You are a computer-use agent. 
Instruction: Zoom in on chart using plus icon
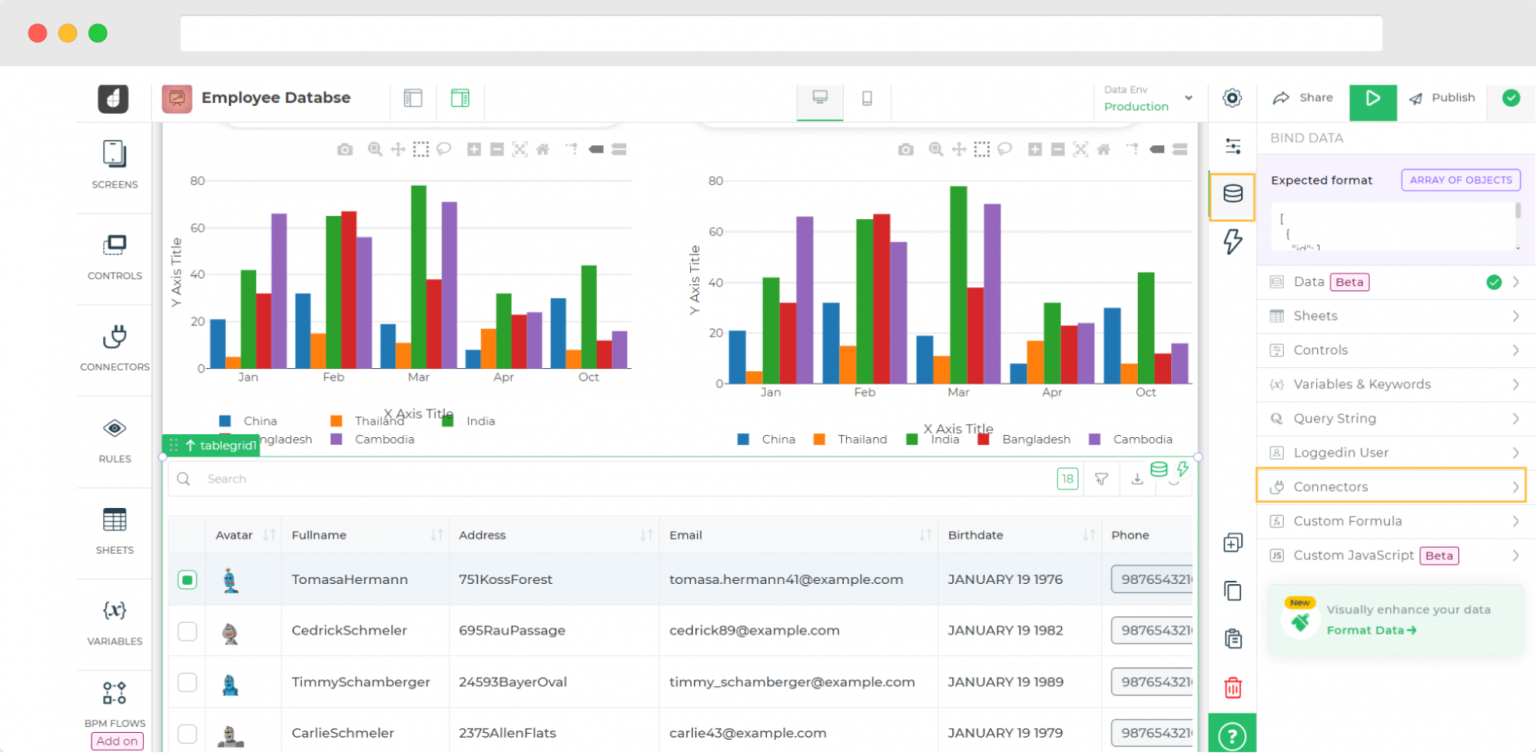[x=473, y=148]
